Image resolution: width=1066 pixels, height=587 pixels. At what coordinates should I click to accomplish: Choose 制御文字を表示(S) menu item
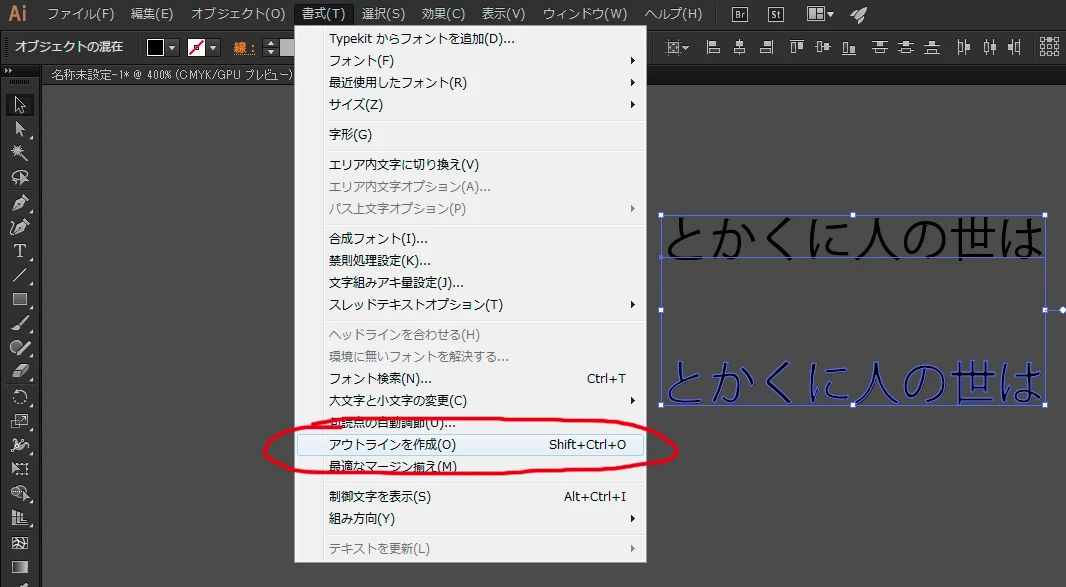click(x=469, y=497)
